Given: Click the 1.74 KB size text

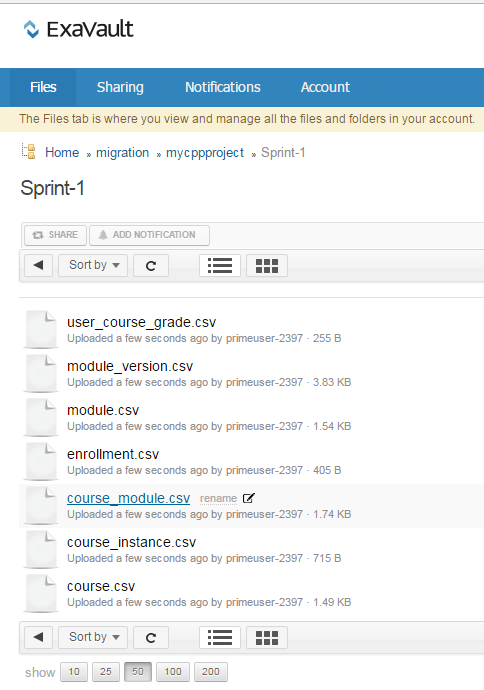Looking at the screenshot, I should click(x=332, y=514).
